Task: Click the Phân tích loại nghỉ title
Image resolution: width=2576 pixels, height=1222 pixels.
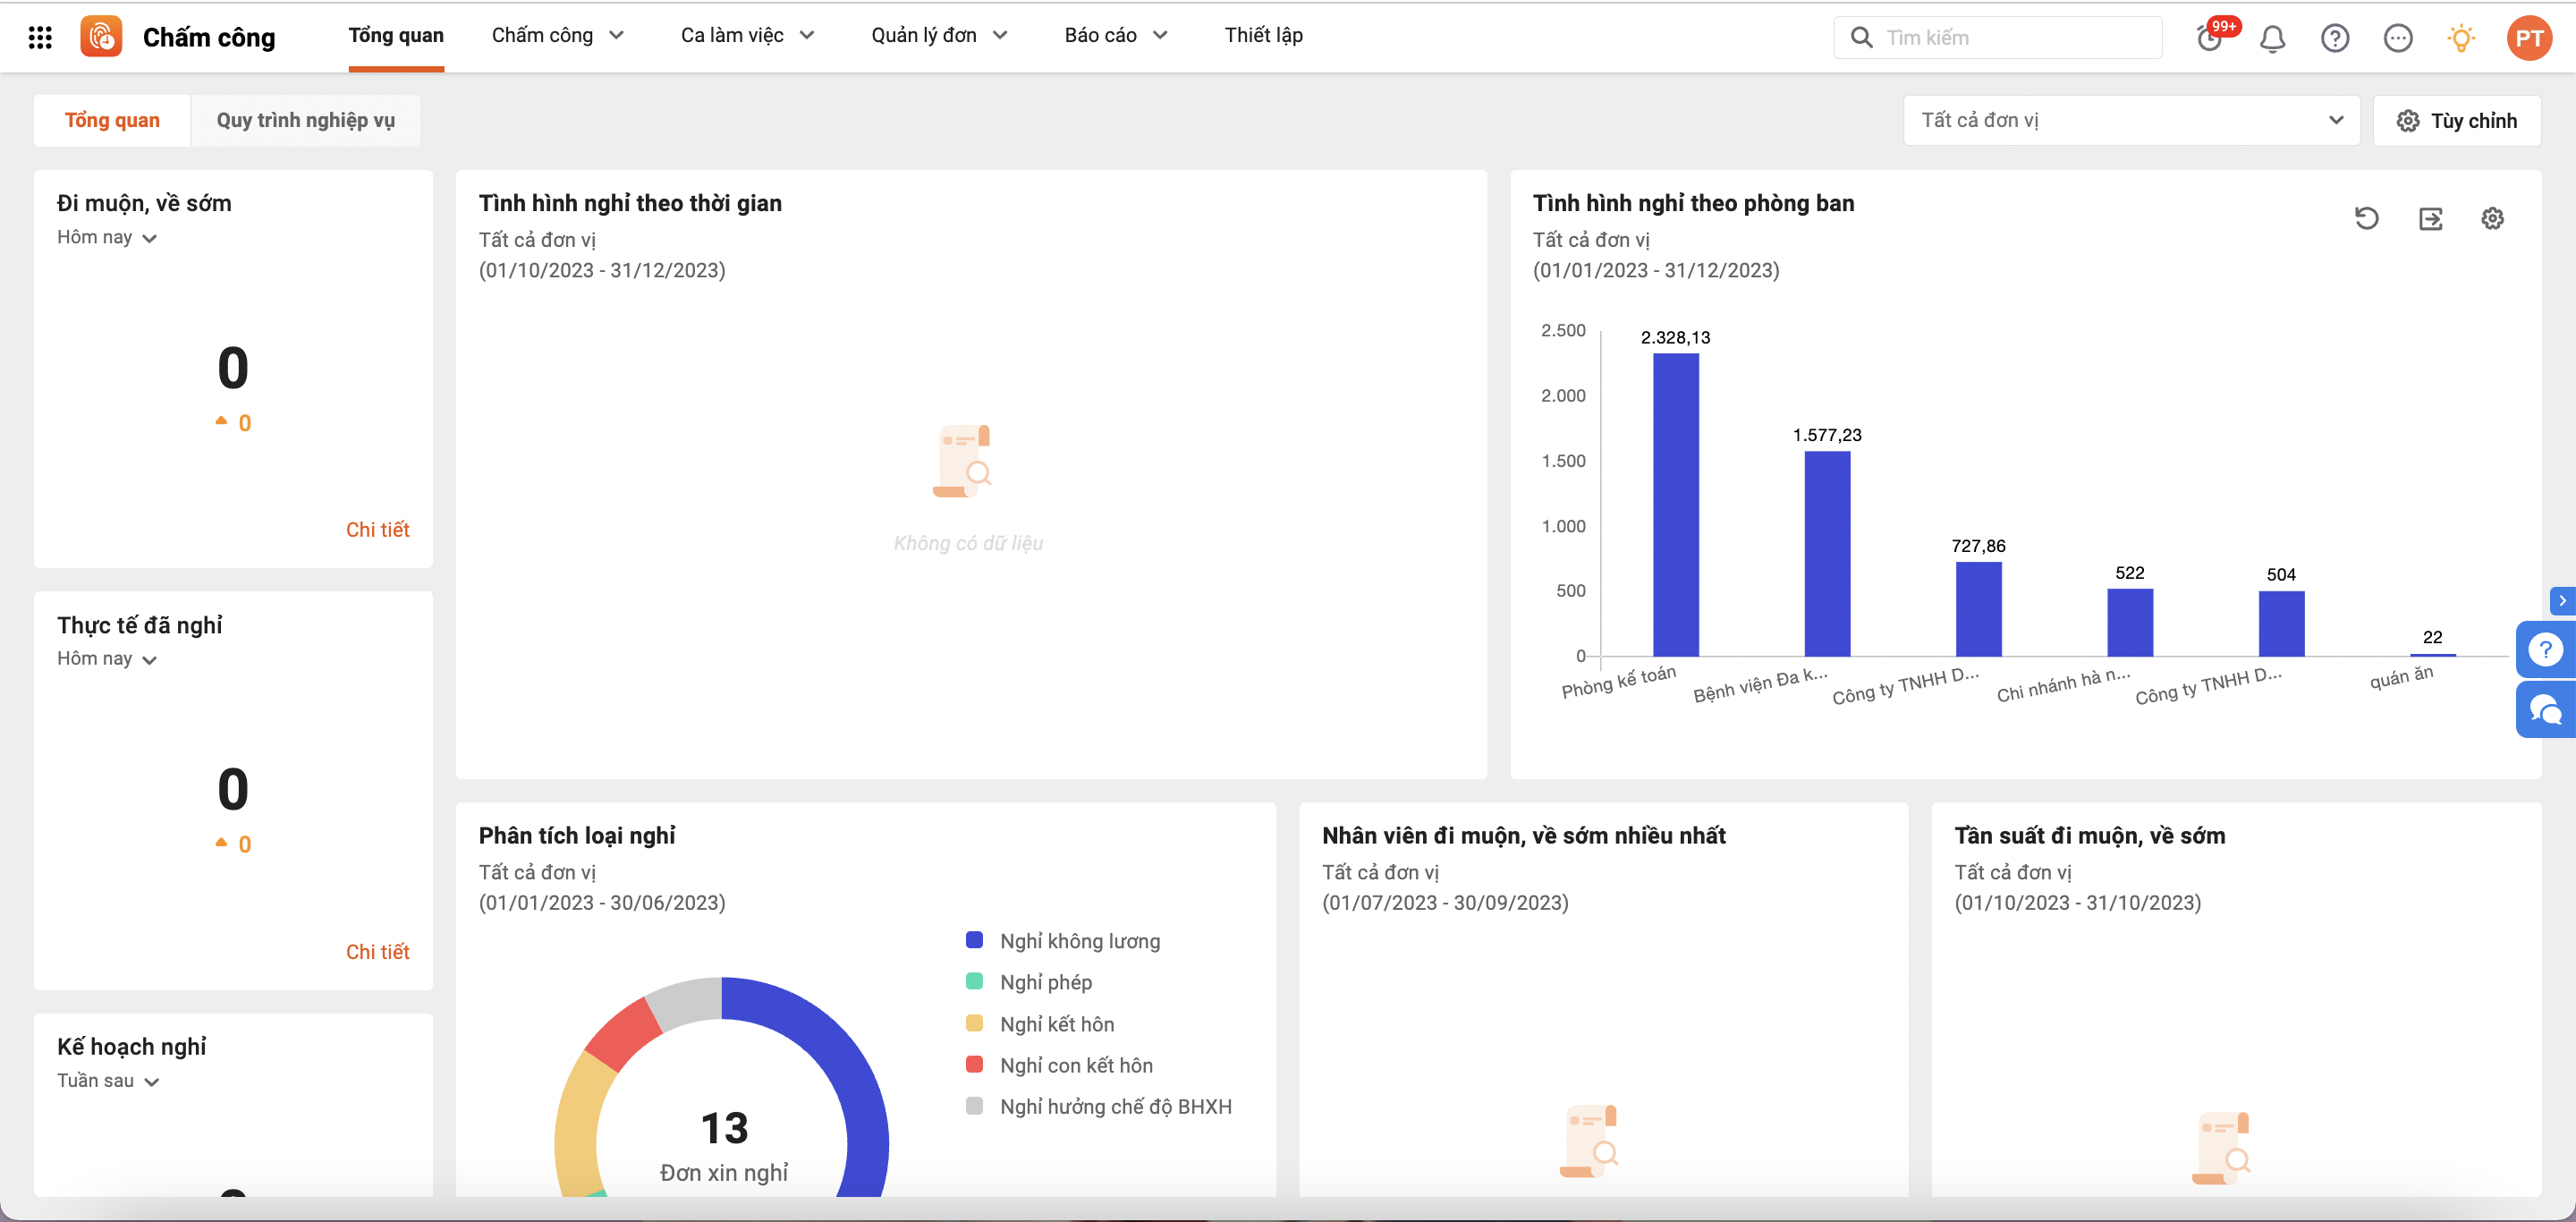Action: [x=577, y=836]
